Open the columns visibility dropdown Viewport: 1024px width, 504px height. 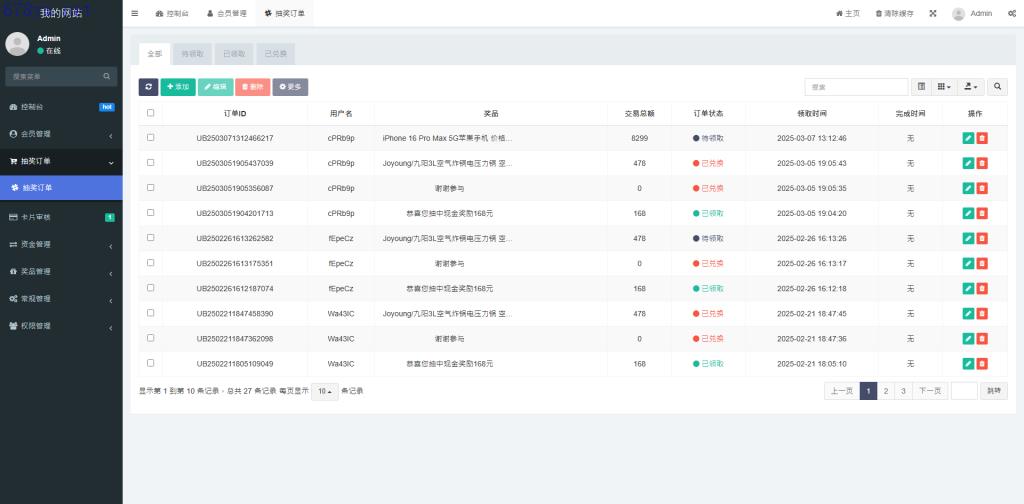pos(944,87)
